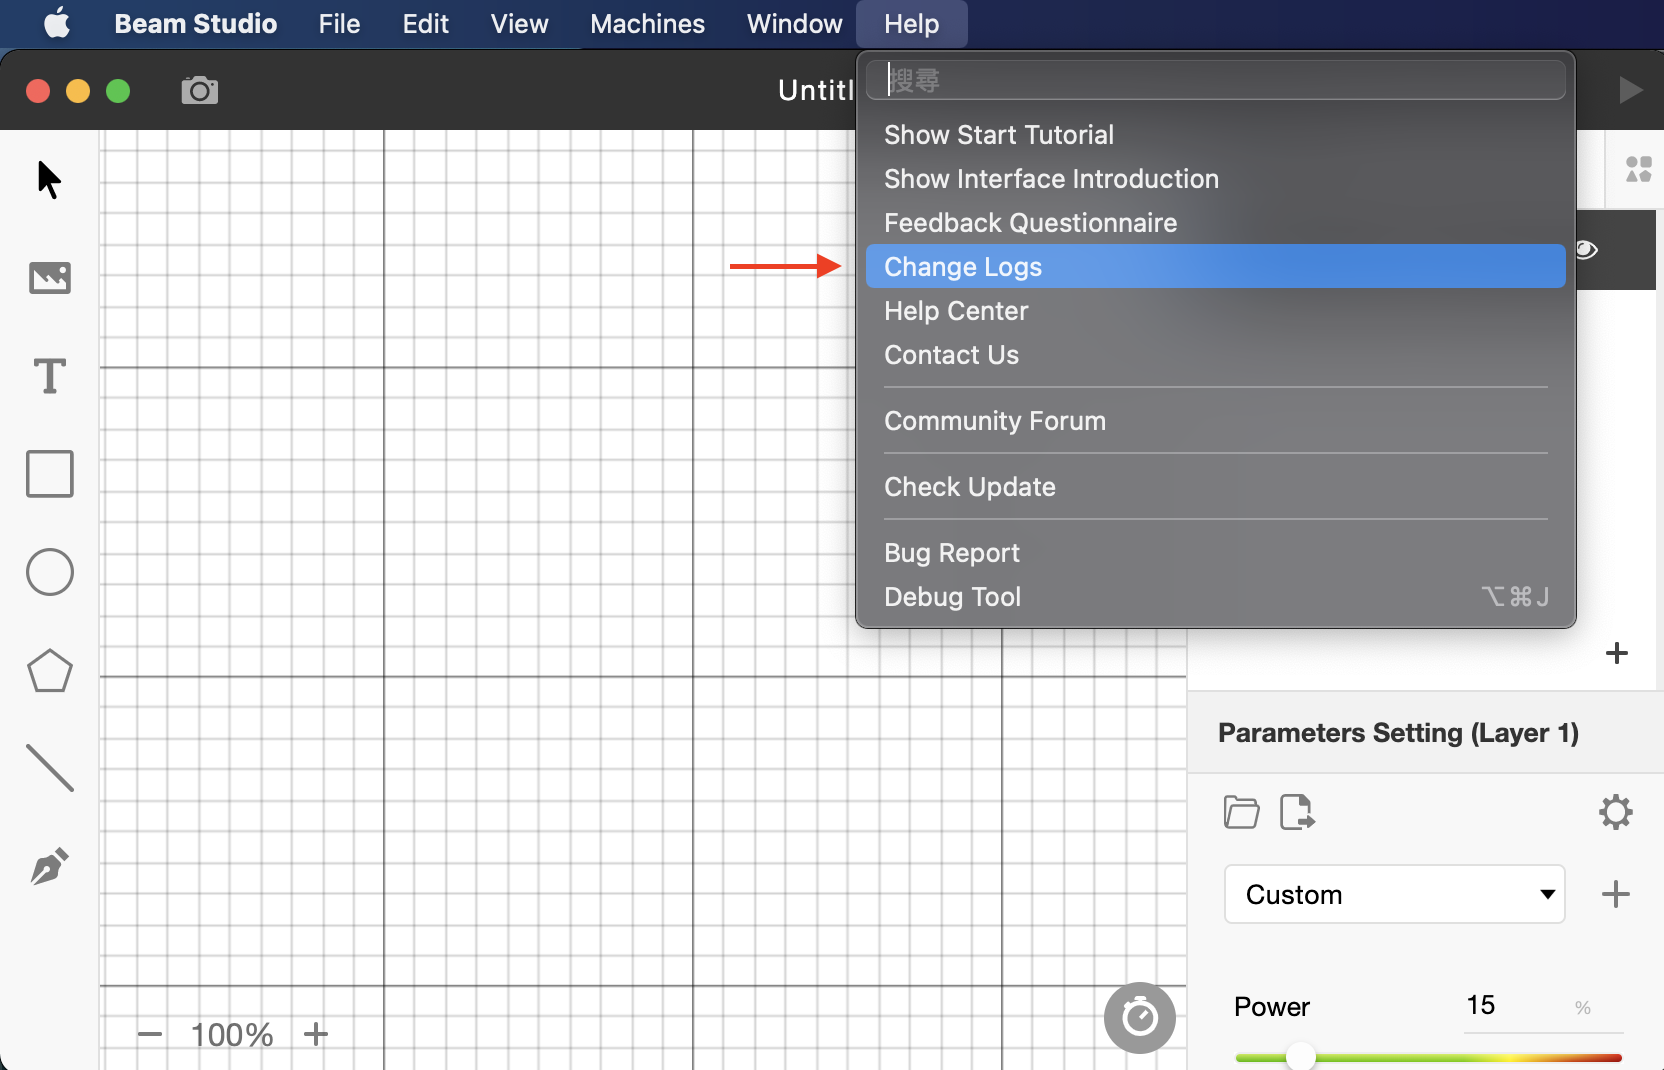
Task: Export parameters with the file arrow icon
Action: coord(1298,812)
